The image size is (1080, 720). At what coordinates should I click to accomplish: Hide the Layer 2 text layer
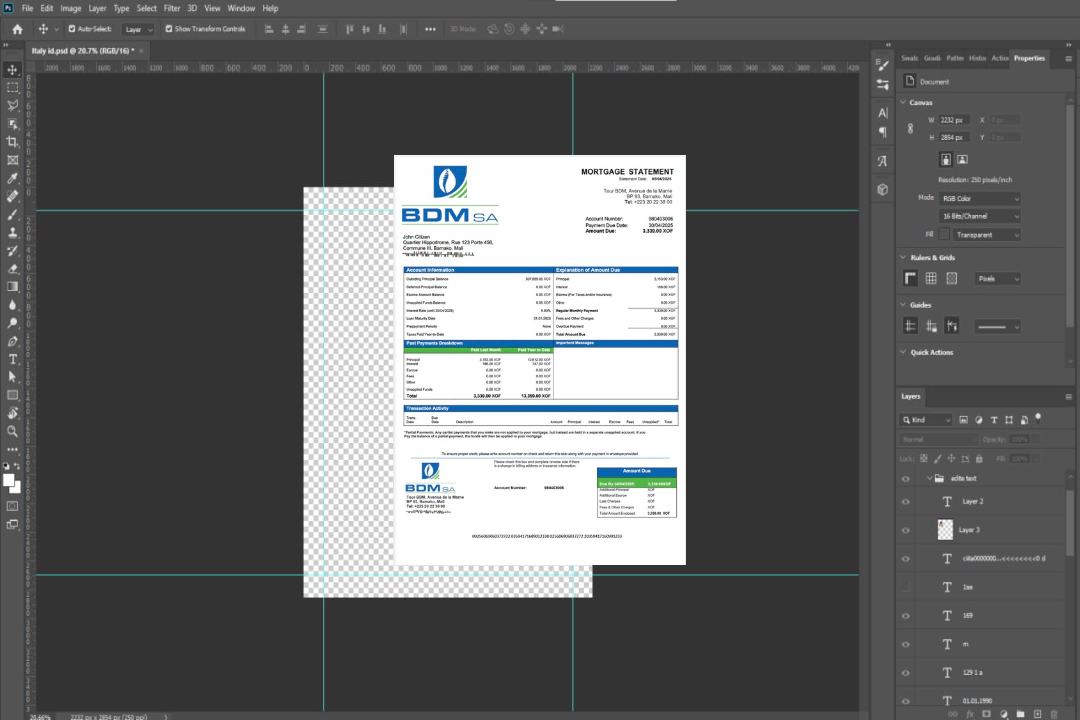point(905,502)
